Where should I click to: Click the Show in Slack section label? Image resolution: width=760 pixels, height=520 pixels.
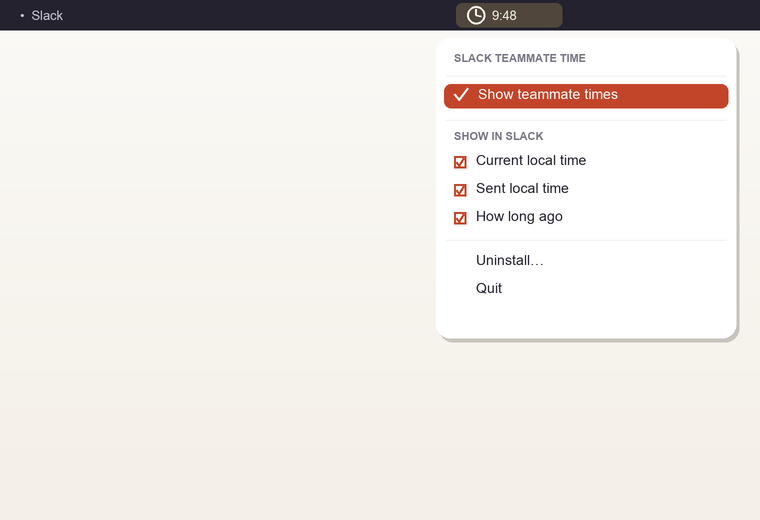coord(498,136)
